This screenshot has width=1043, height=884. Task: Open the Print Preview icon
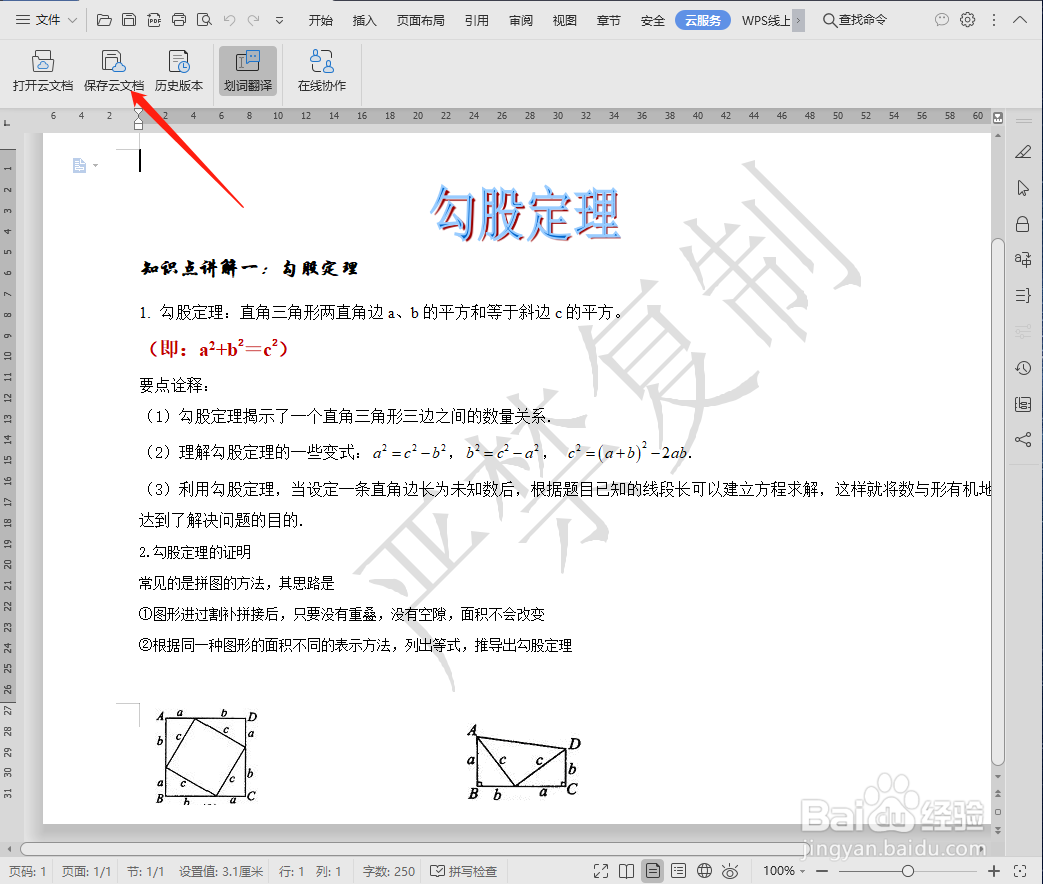point(205,19)
